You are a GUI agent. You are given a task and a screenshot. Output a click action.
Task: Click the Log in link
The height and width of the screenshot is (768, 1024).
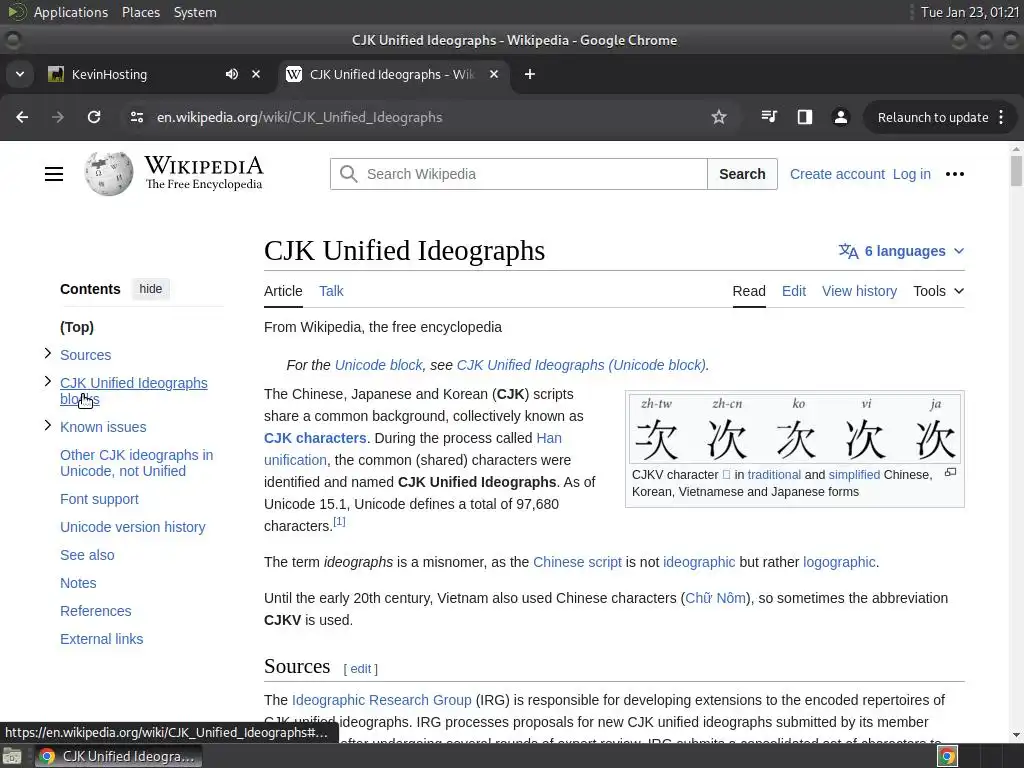click(x=912, y=174)
